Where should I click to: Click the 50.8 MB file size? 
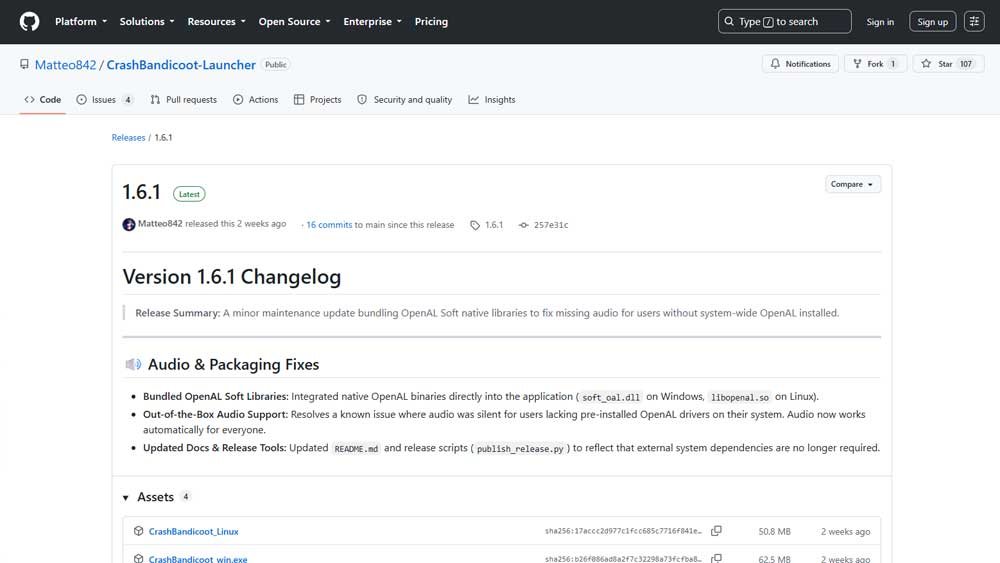coord(774,531)
